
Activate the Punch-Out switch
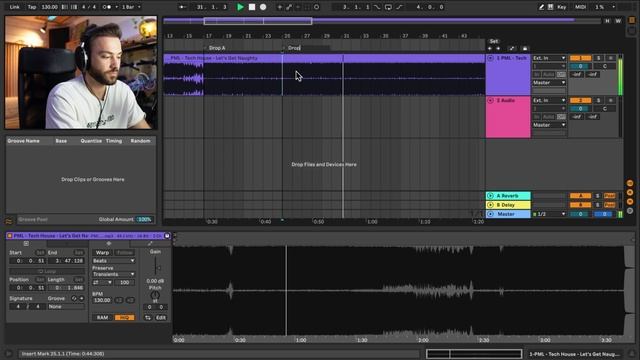(x=399, y=7)
